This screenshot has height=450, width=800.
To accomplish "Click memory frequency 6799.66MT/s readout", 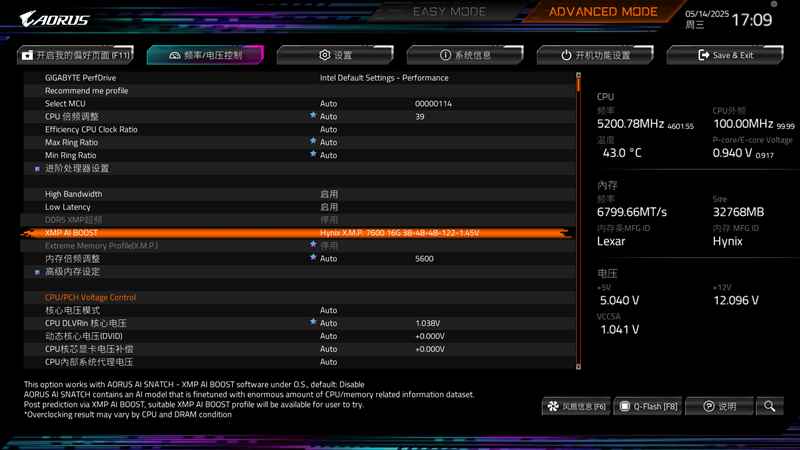I will (632, 212).
